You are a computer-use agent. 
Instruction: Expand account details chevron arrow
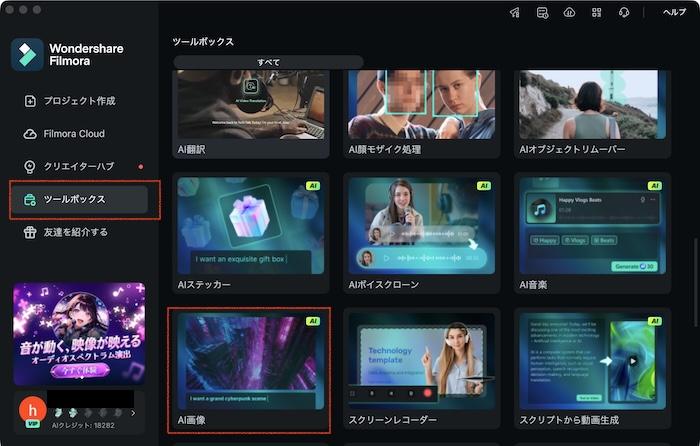coord(133,413)
